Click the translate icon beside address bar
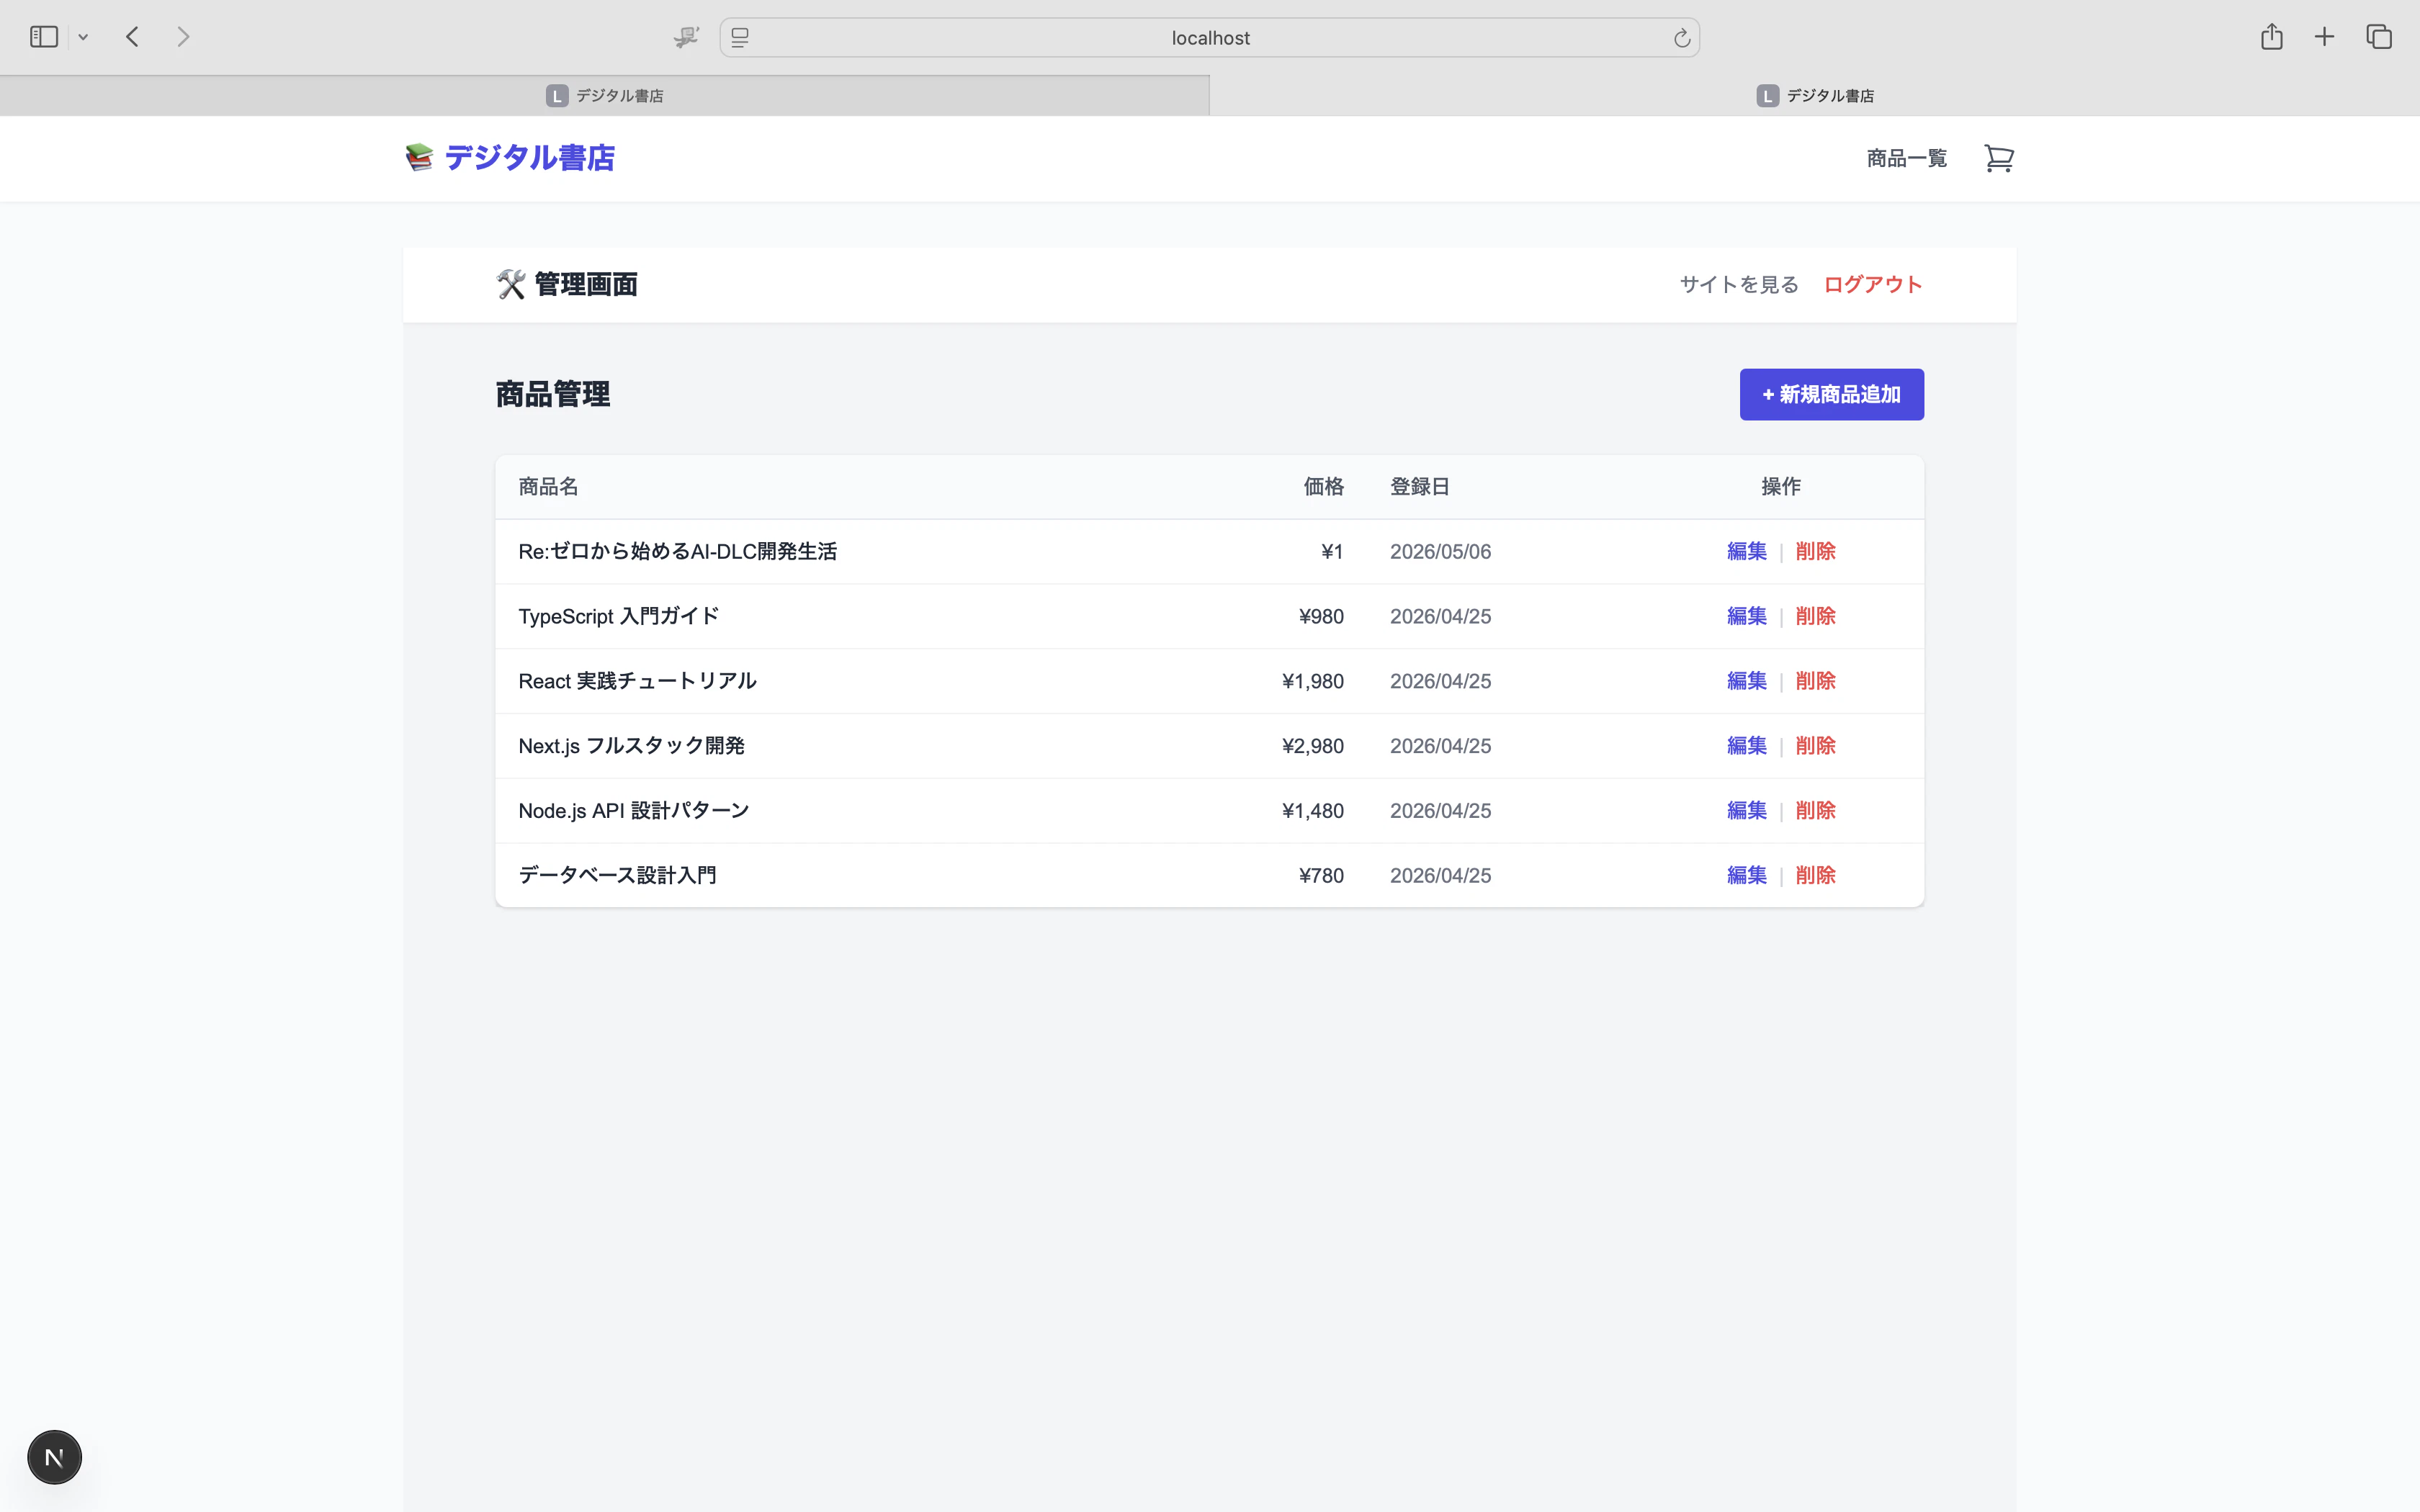This screenshot has width=2420, height=1512. tap(686, 37)
